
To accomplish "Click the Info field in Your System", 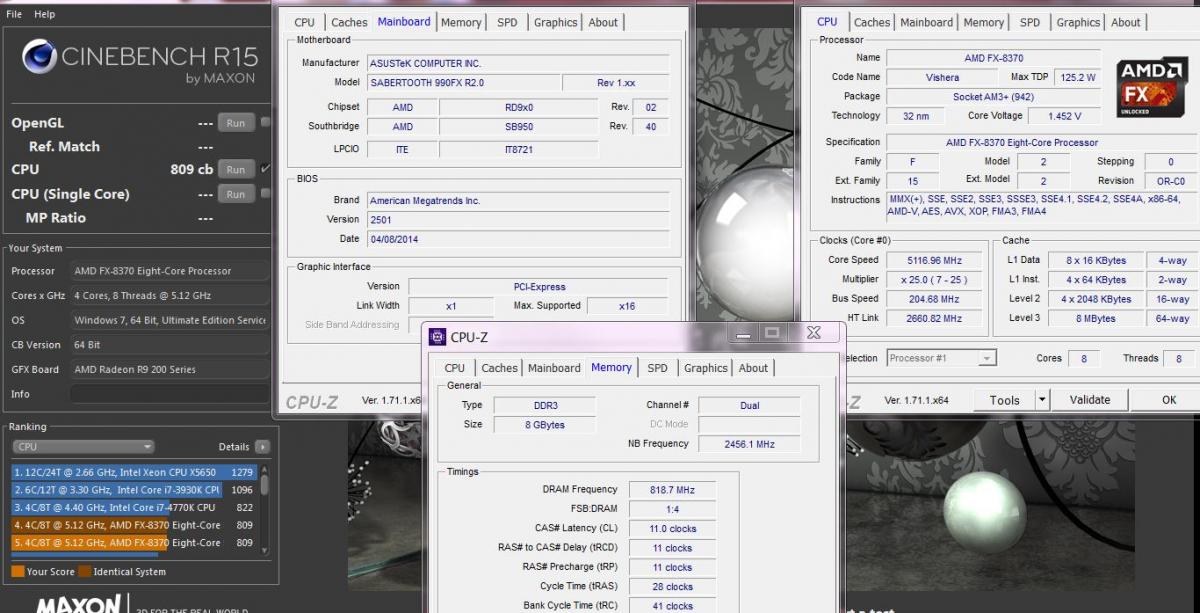I will [168, 394].
